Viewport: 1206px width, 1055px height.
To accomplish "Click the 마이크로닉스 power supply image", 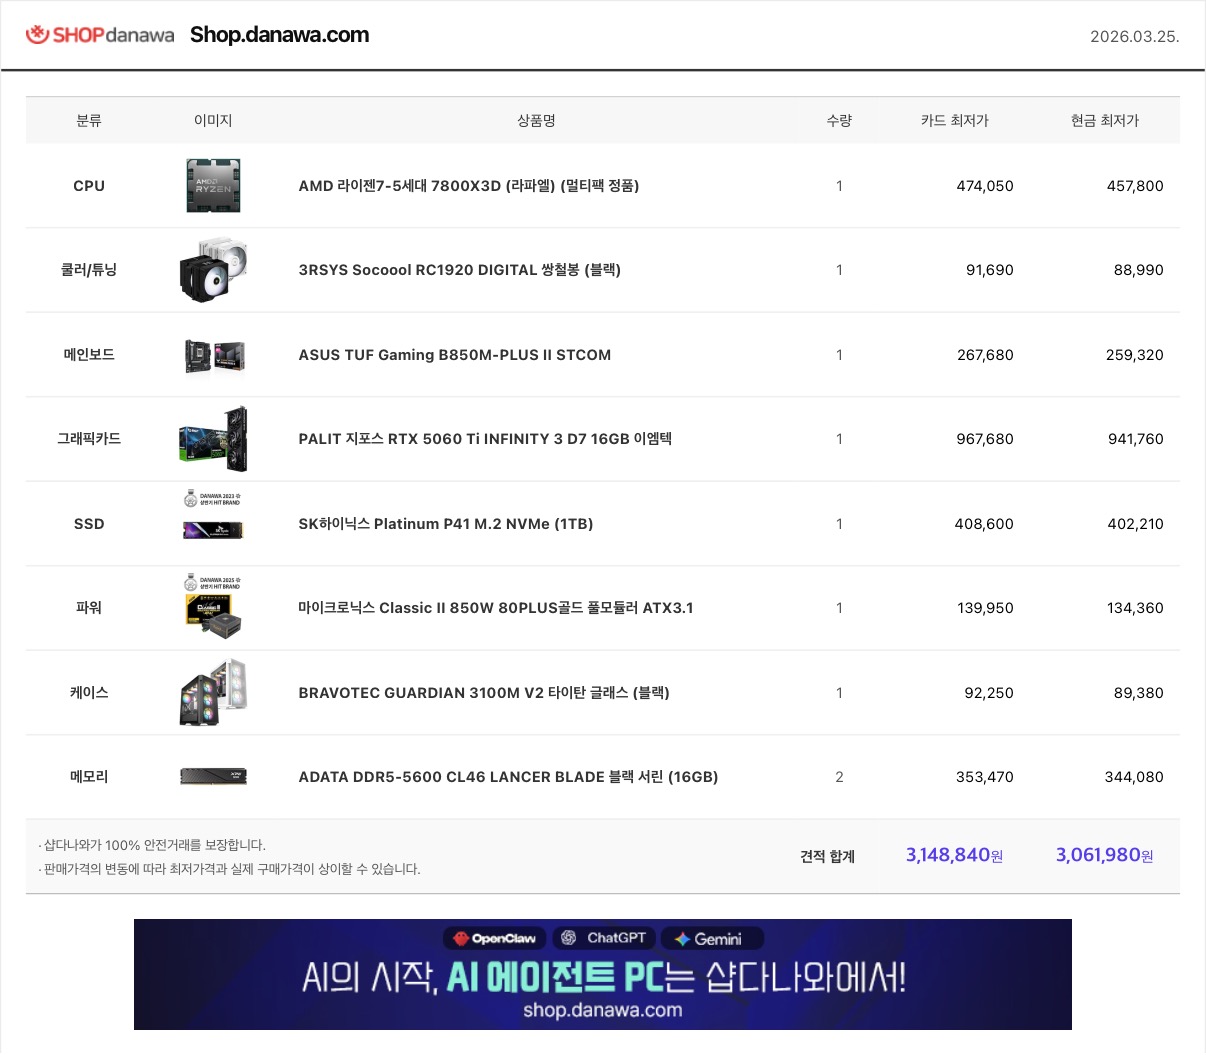I will 213,606.
